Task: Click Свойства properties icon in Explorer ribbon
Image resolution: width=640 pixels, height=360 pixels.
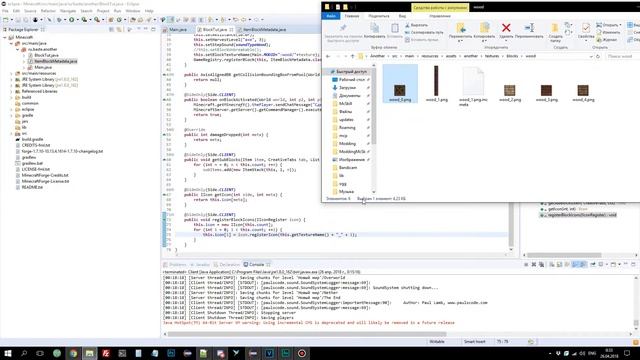Action: pos(586,28)
